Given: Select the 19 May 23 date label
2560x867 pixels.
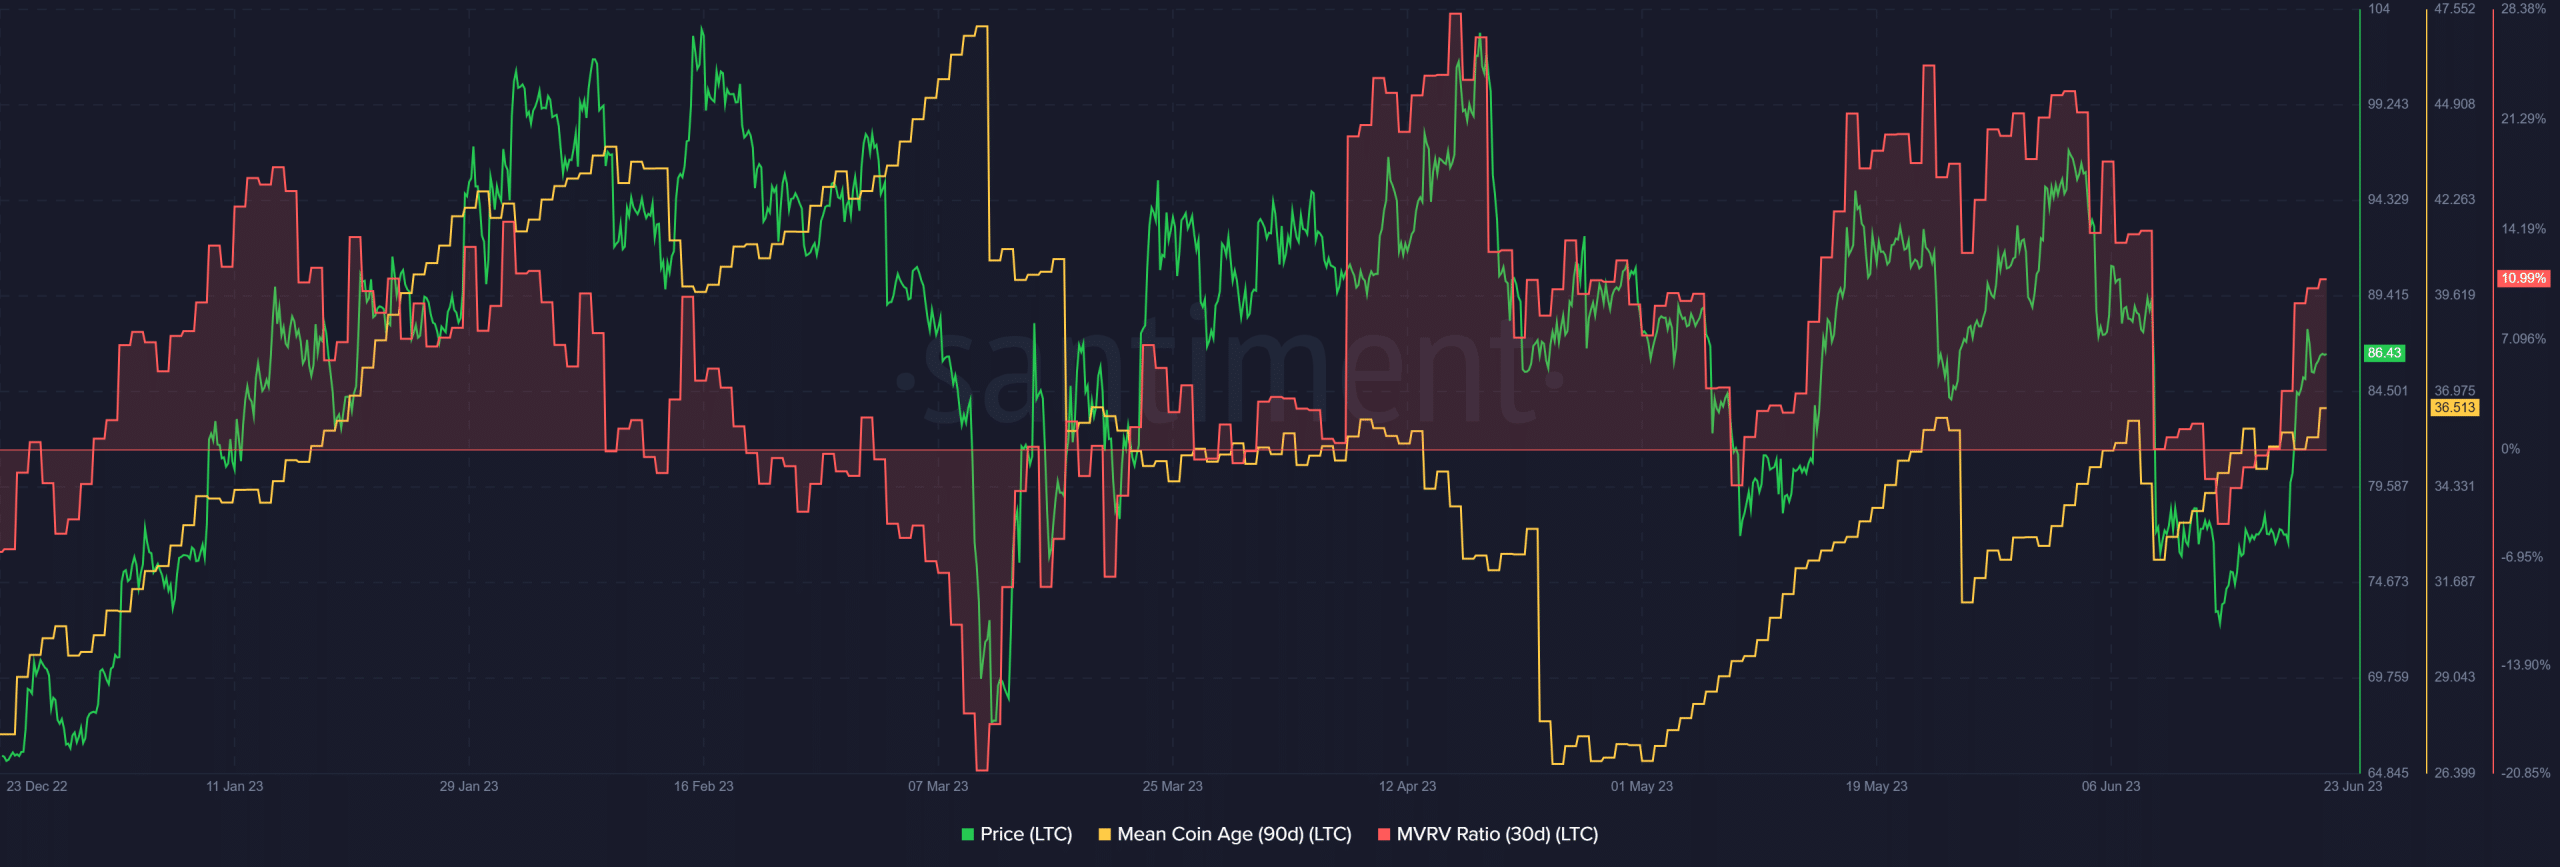Looking at the screenshot, I should tap(1877, 786).
